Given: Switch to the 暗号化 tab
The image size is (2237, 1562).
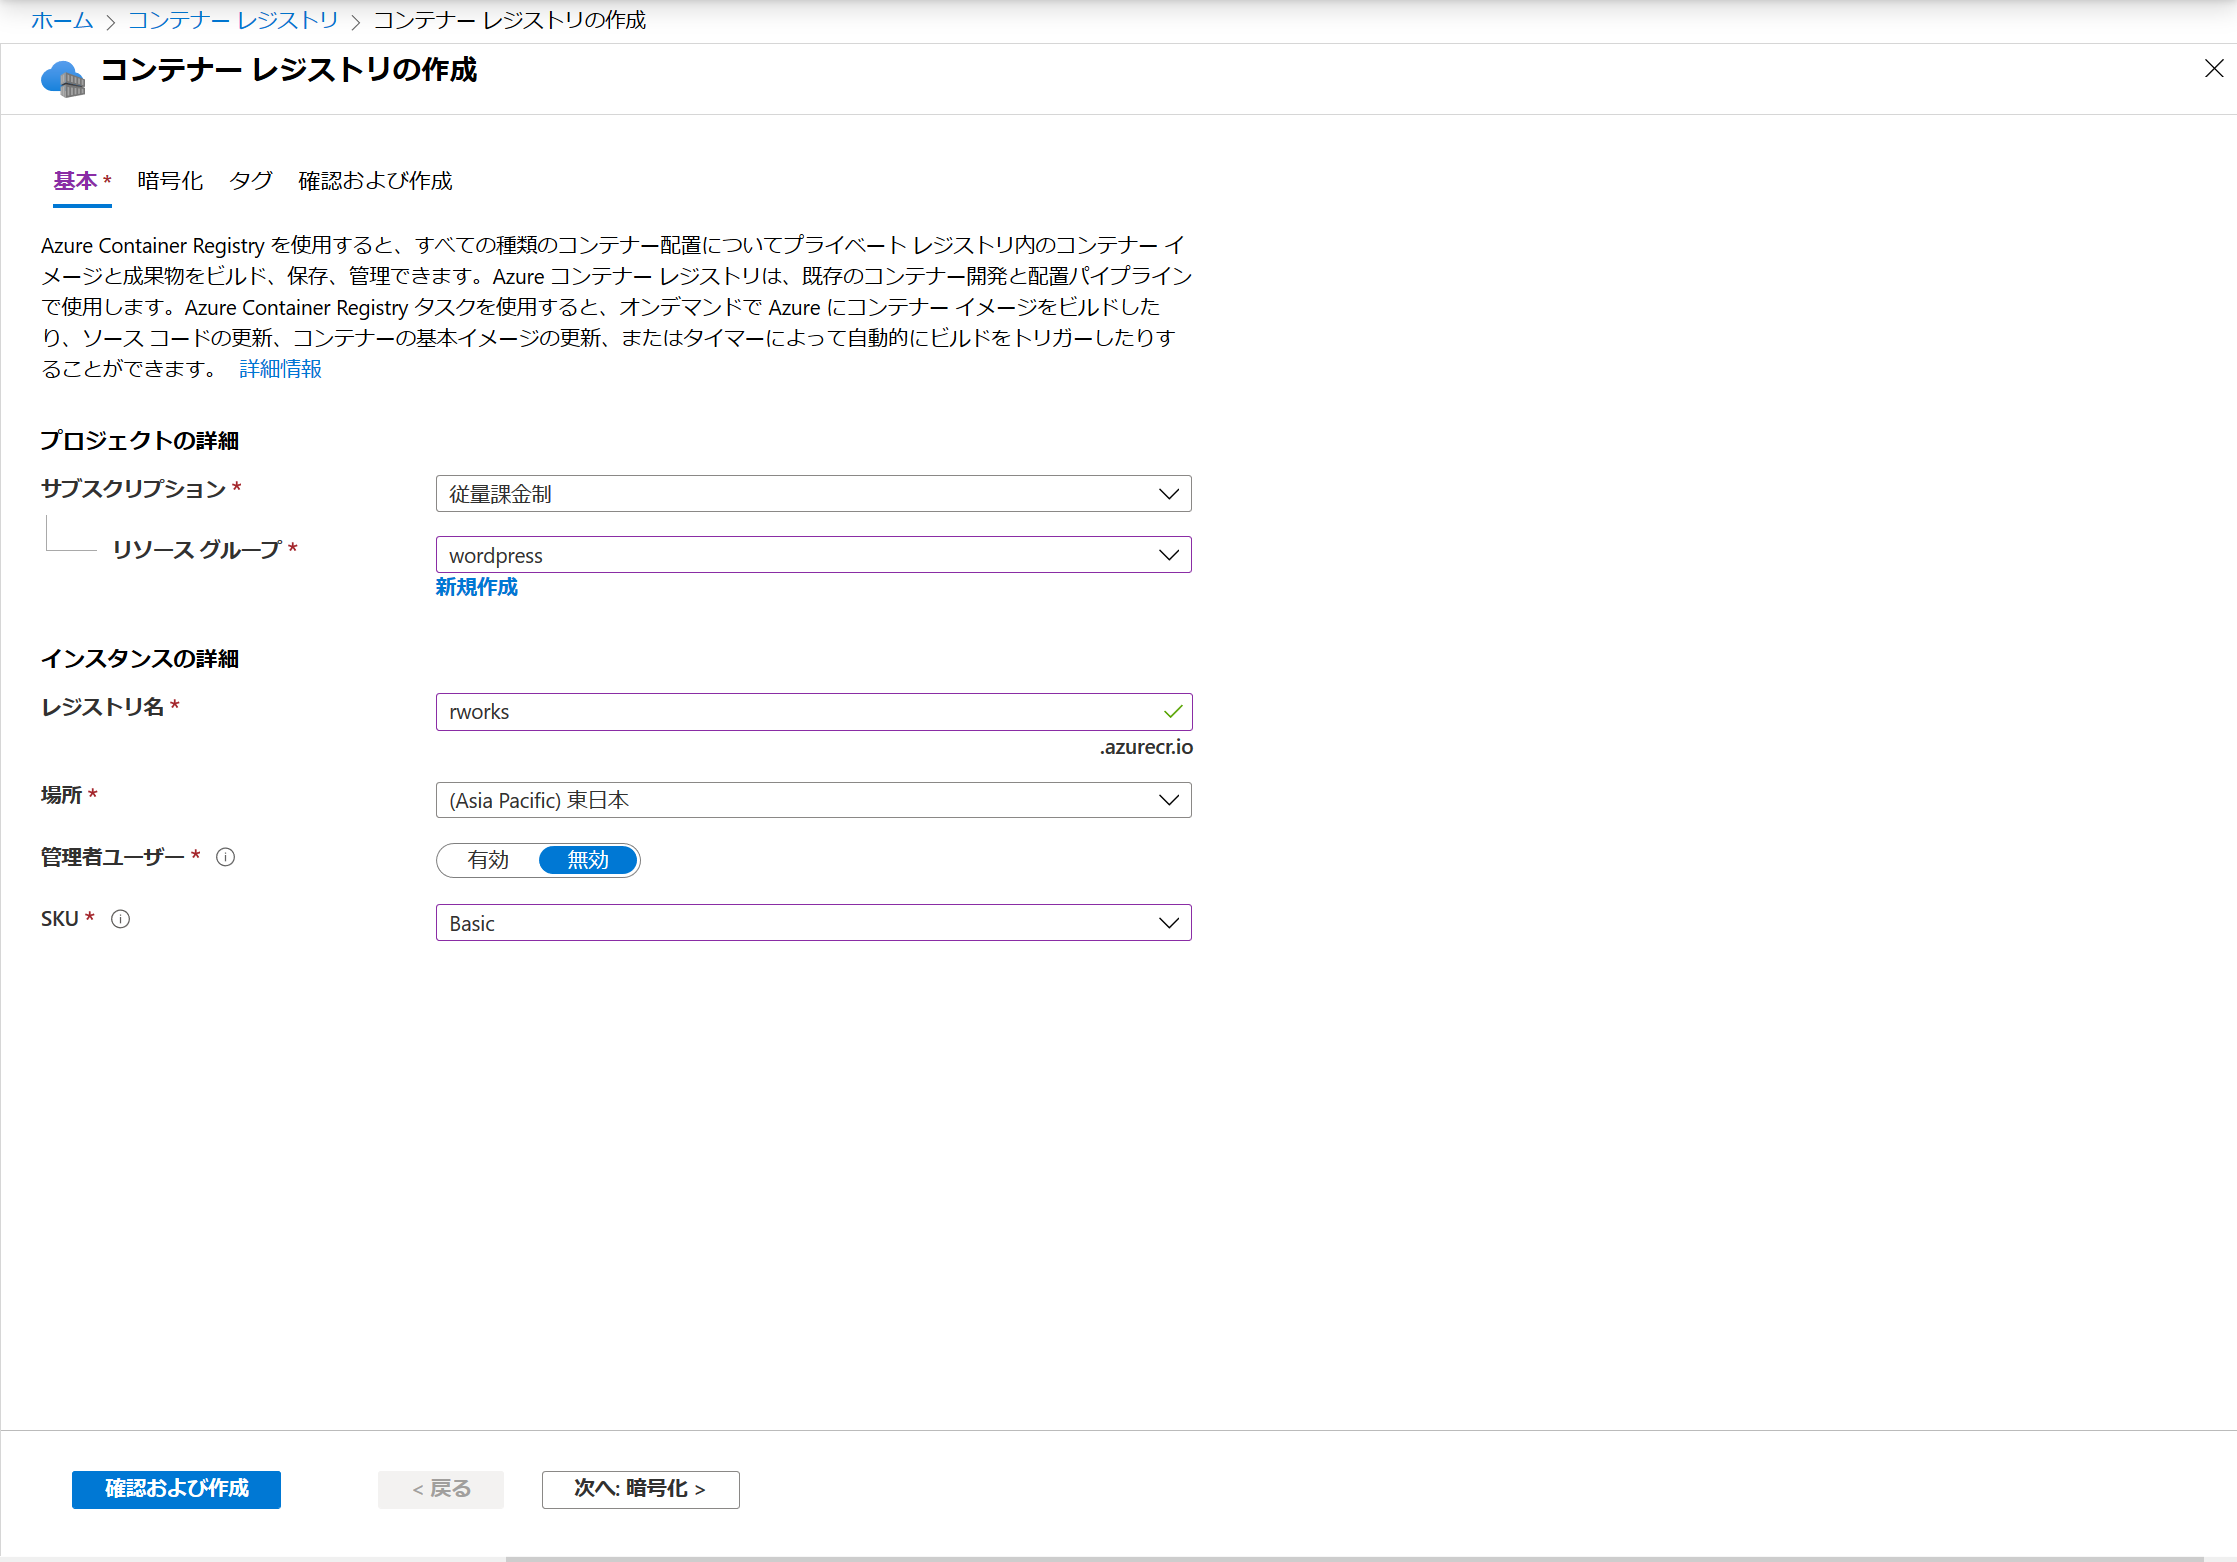Looking at the screenshot, I should [x=170, y=181].
